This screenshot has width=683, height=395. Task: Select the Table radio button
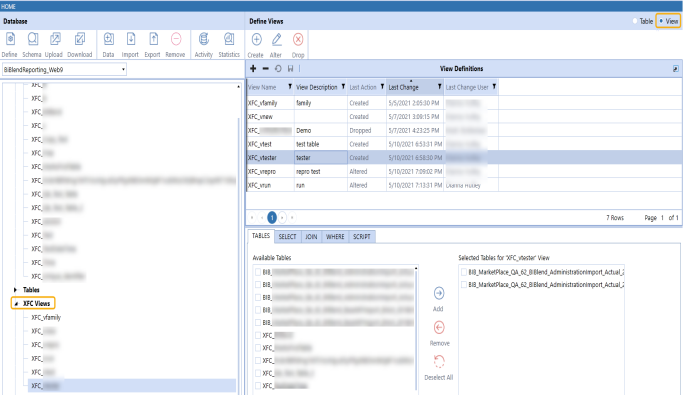pos(635,21)
